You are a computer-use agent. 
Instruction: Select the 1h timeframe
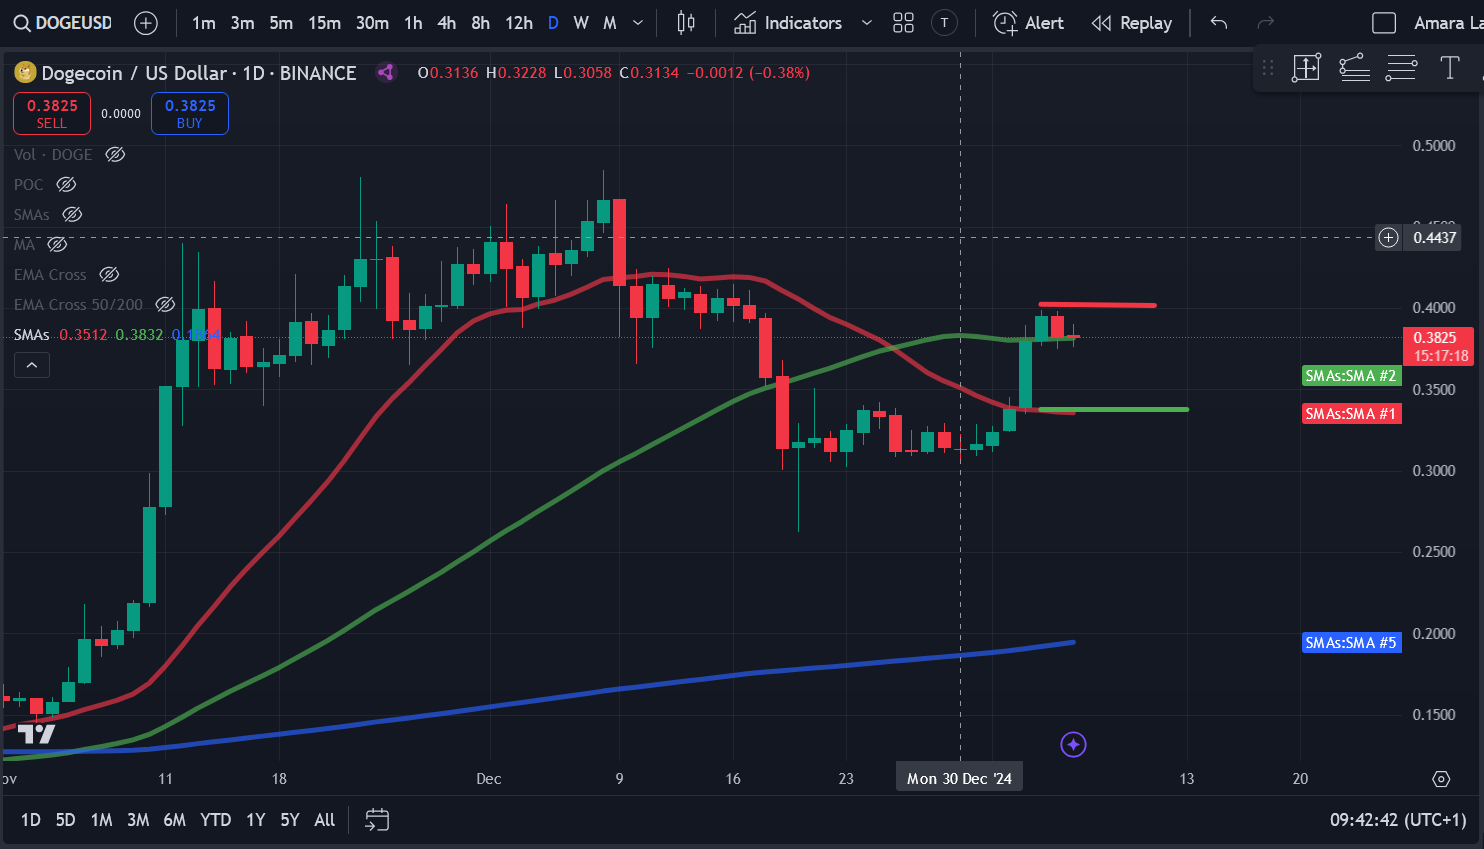pyautogui.click(x=413, y=23)
